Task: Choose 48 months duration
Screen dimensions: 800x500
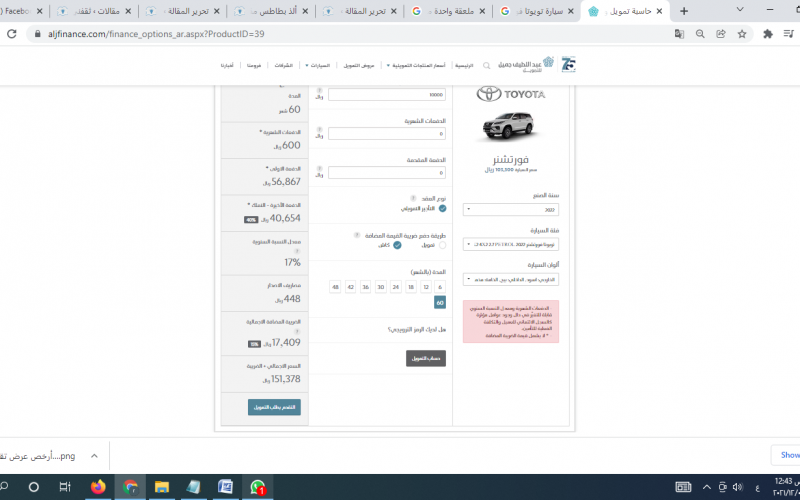Action: pyautogui.click(x=335, y=287)
